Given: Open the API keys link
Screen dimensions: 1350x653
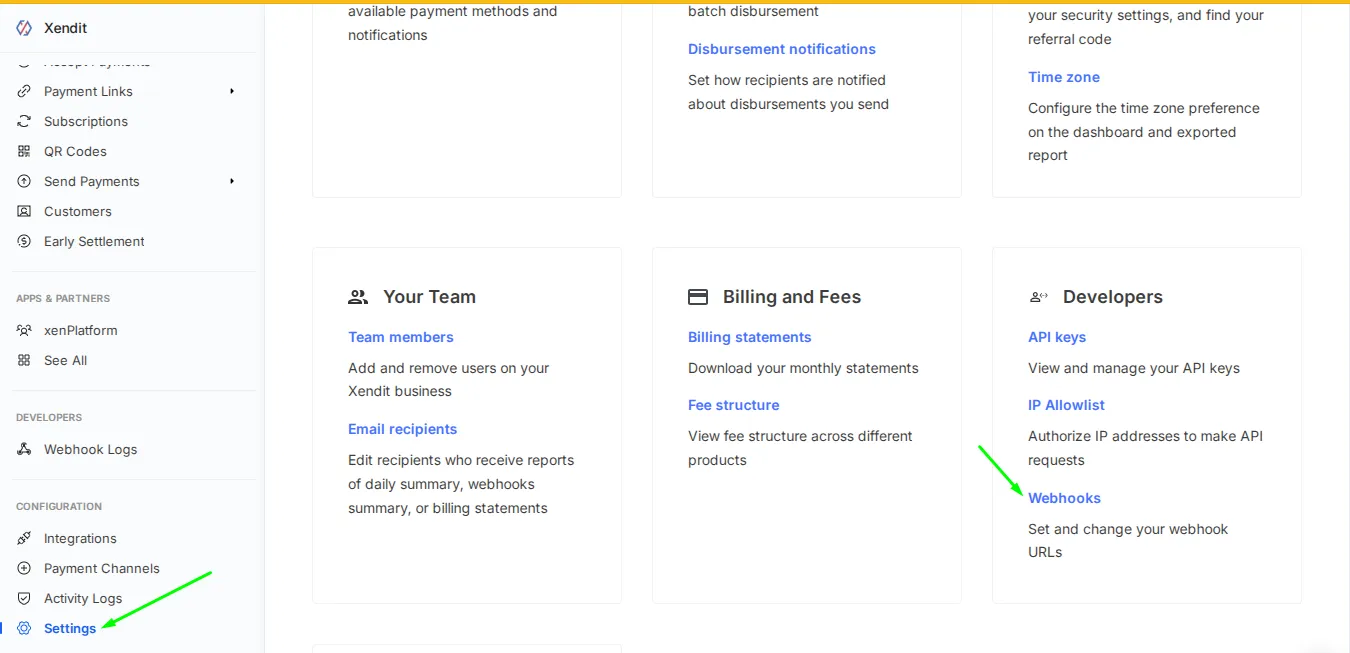Looking at the screenshot, I should click(x=1056, y=337).
